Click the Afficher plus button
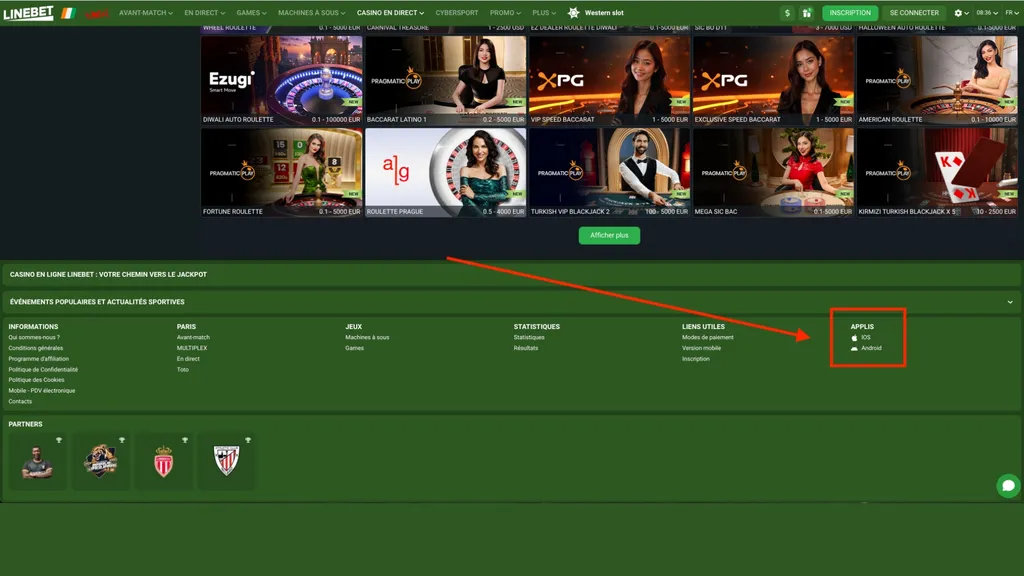The height and width of the screenshot is (576, 1024). (608, 235)
